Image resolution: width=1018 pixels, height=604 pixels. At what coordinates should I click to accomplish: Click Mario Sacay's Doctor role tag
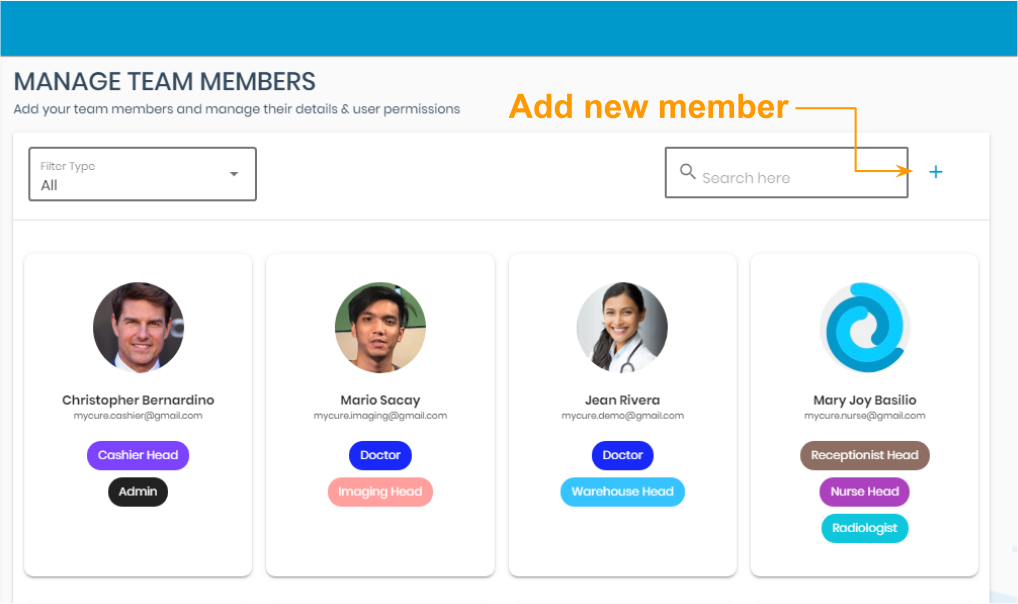tap(380, 455)
